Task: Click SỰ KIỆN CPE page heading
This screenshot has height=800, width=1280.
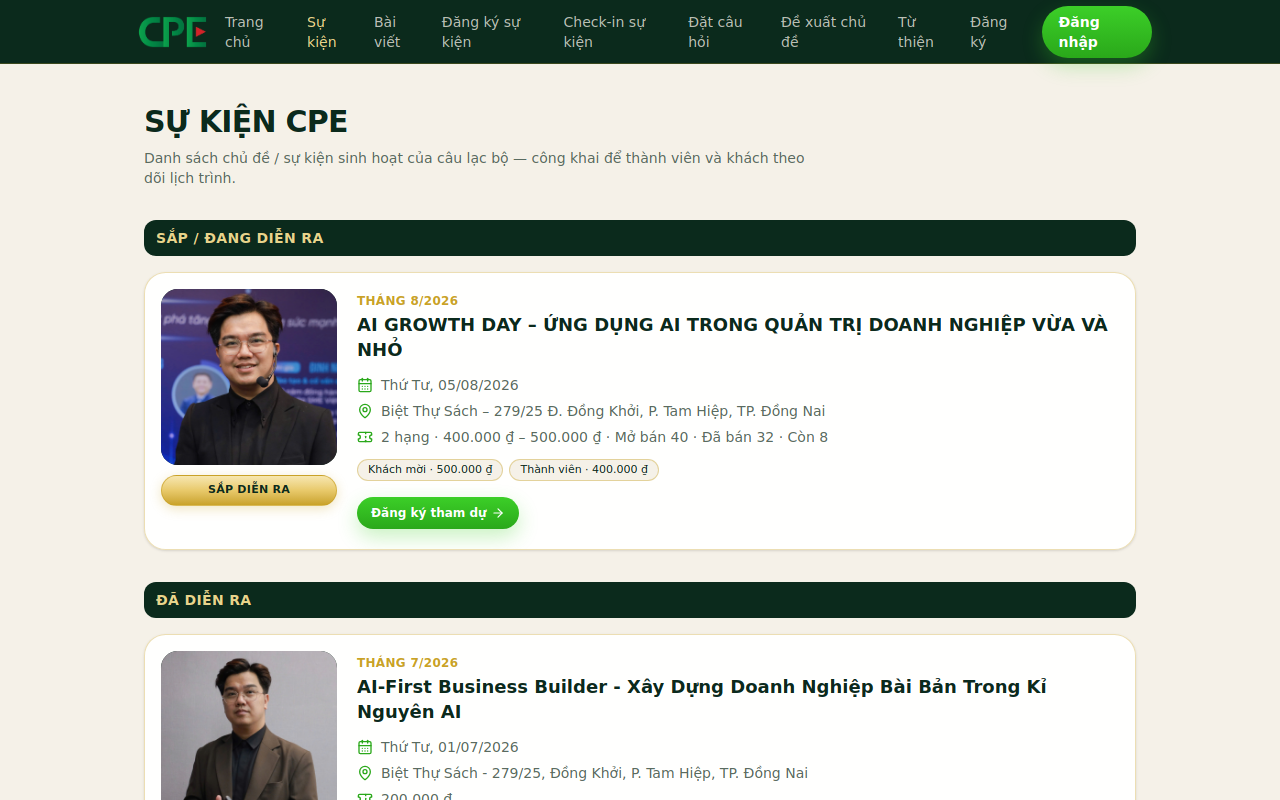Action: (x=246, y=121)
